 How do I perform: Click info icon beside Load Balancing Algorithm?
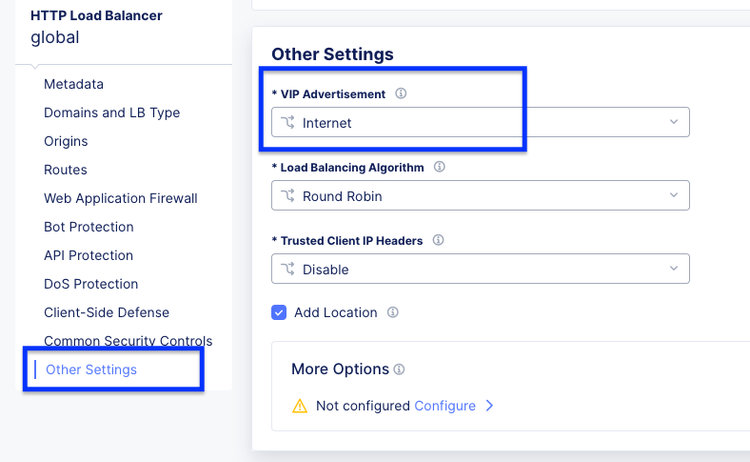(x=440, y=167)
